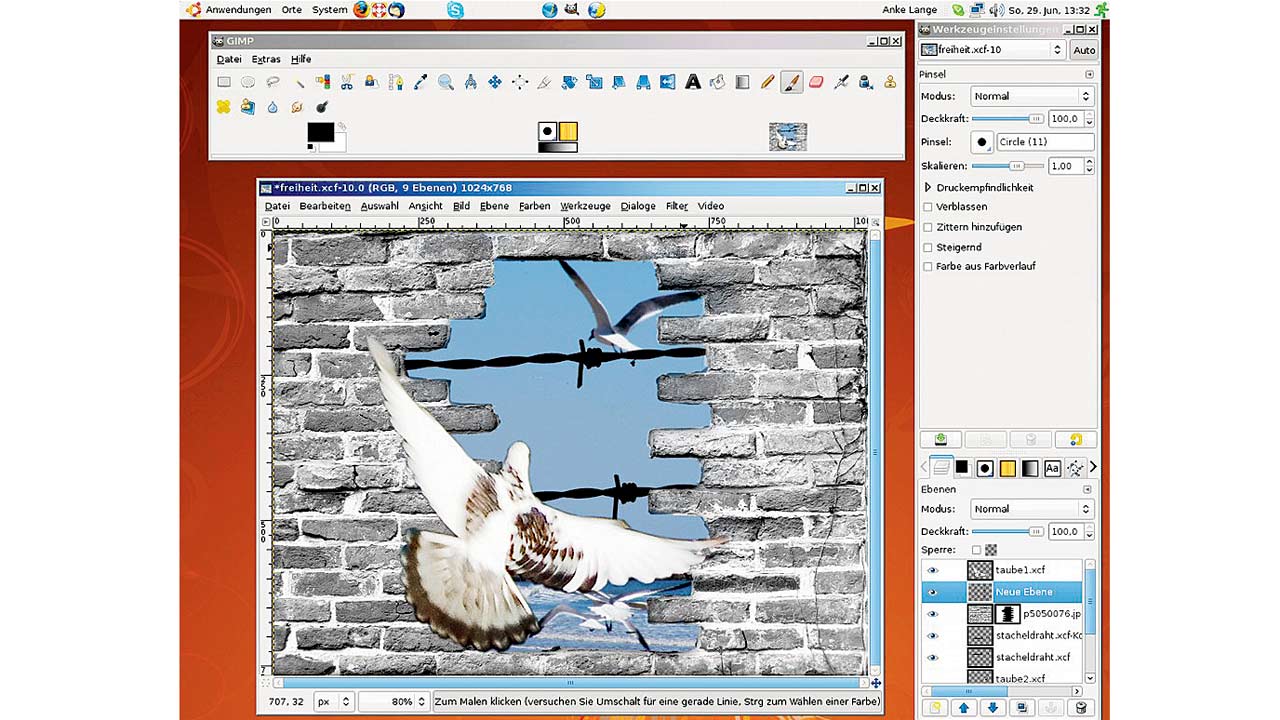
Task: Select the Paintbrush tool
Action: 791,82
